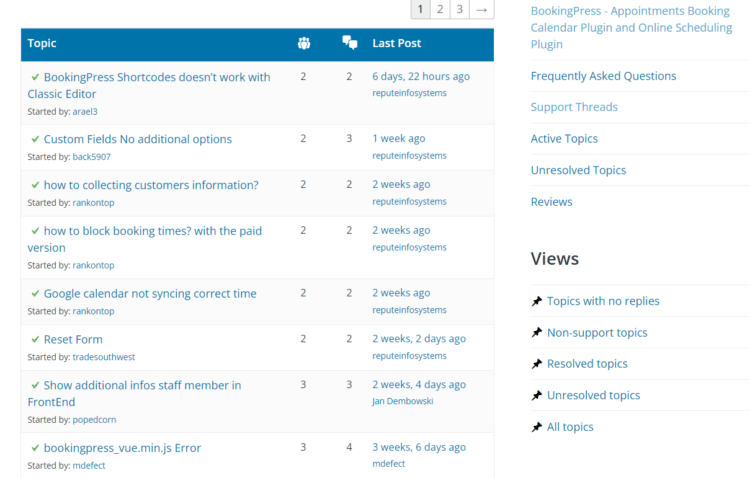Click the replies speech-bubble icon in header
750x478 pixels.
350,43
